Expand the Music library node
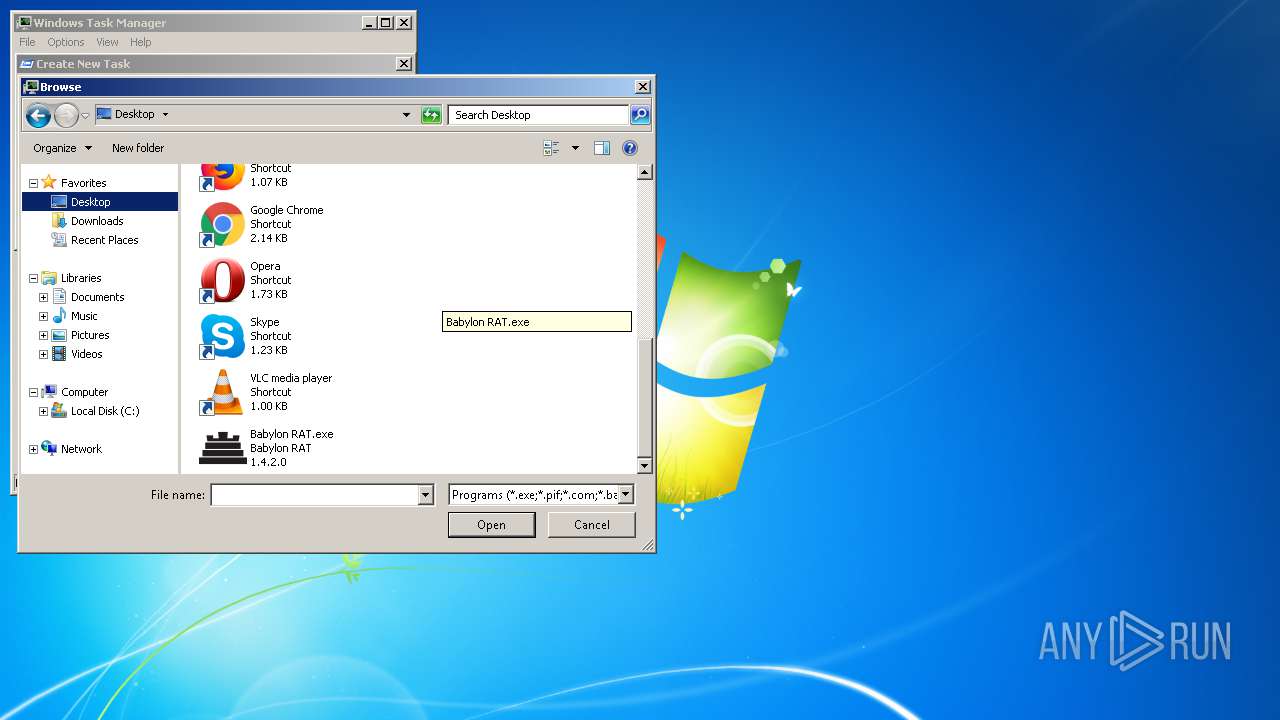Image resolution: width=1280 pixels, height=720 pixels. coord(43,316)
